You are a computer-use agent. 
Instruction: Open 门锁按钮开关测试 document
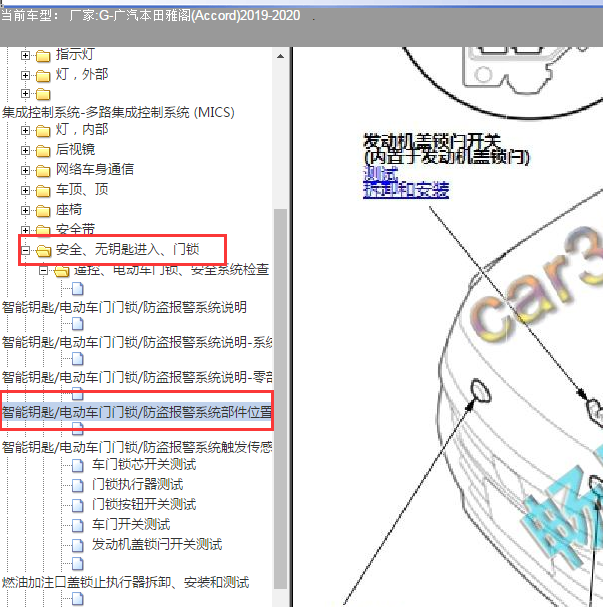coord(144,504)
